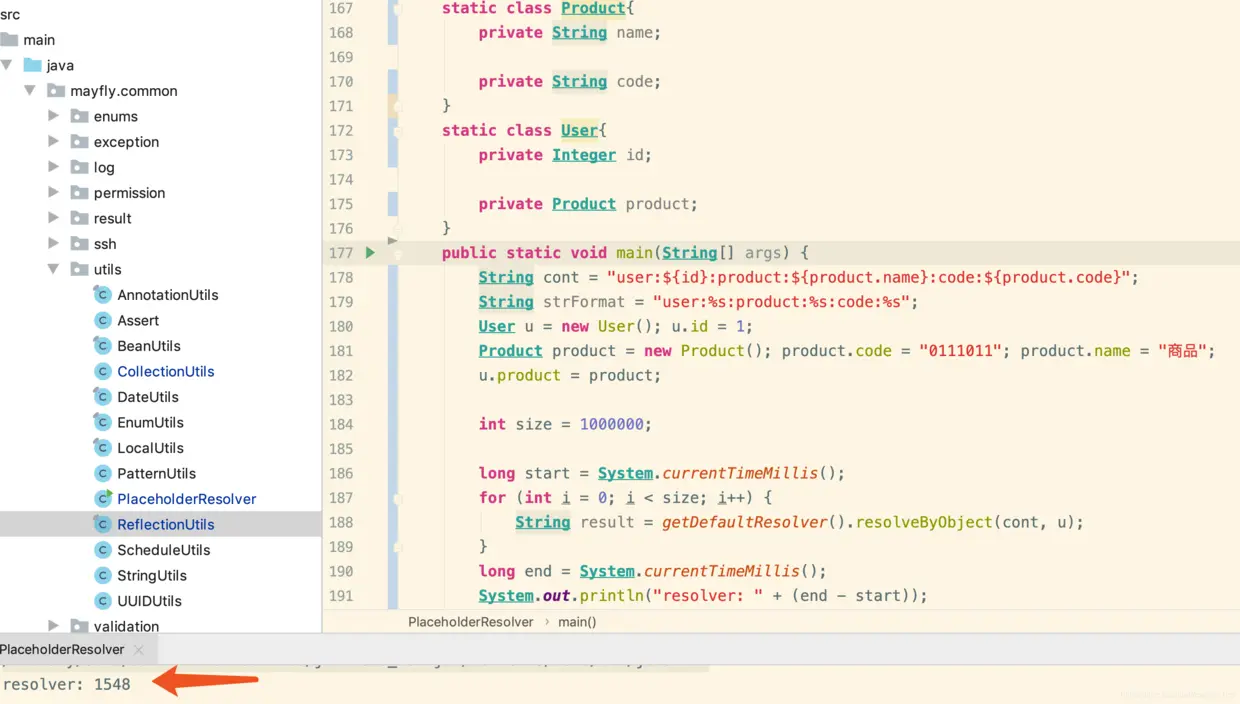Click the AnnotationUtils class icon

102,295
